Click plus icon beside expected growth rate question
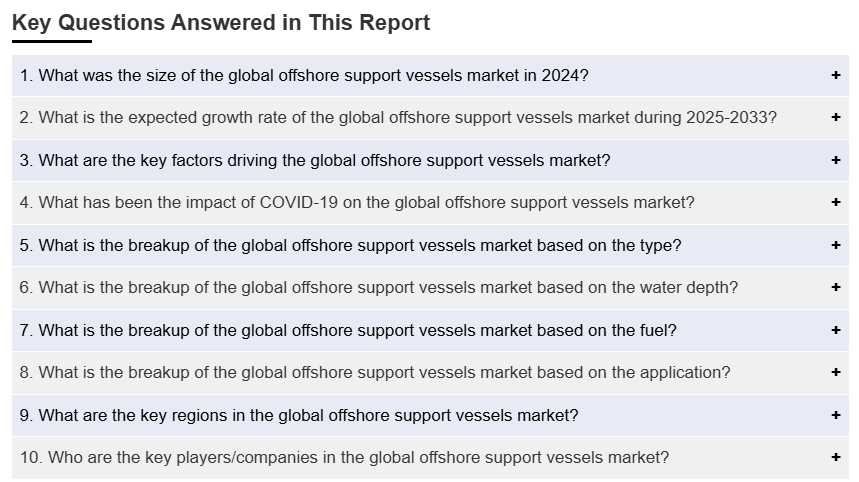 tap(835, 117)
